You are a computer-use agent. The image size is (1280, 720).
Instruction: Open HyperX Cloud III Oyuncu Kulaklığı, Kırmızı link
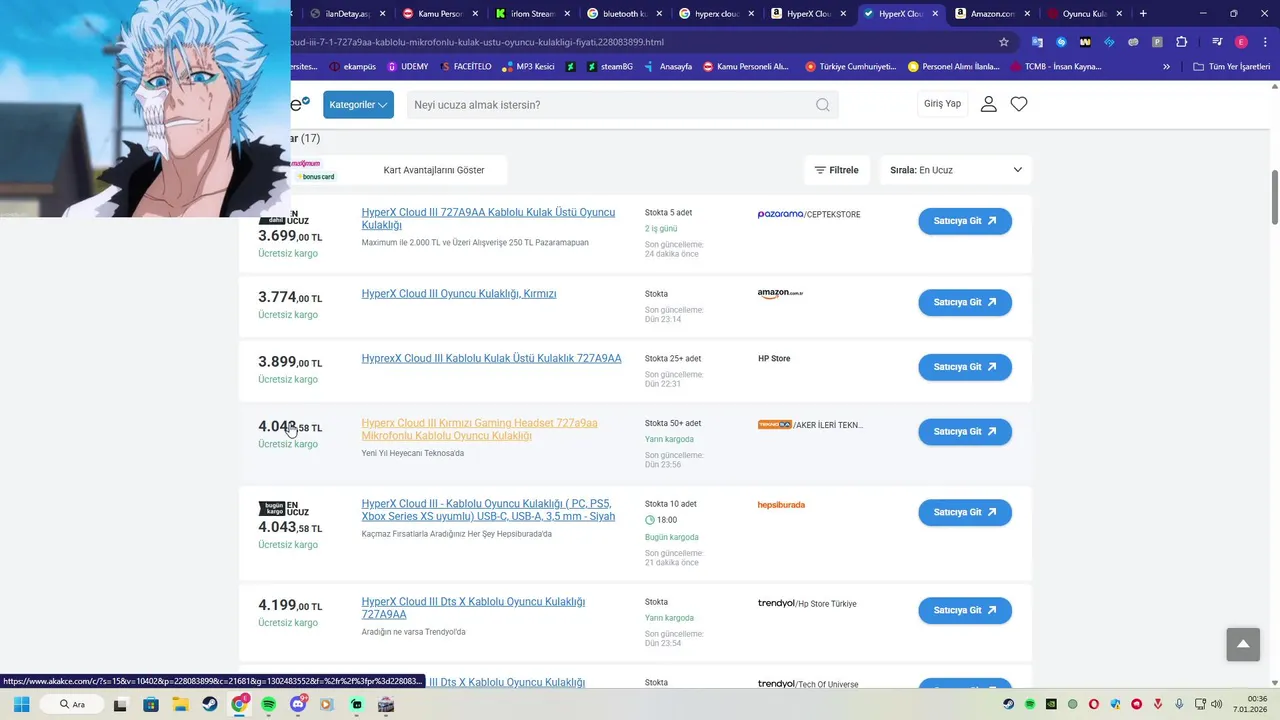pyautogui.click(x=459, y=294)
